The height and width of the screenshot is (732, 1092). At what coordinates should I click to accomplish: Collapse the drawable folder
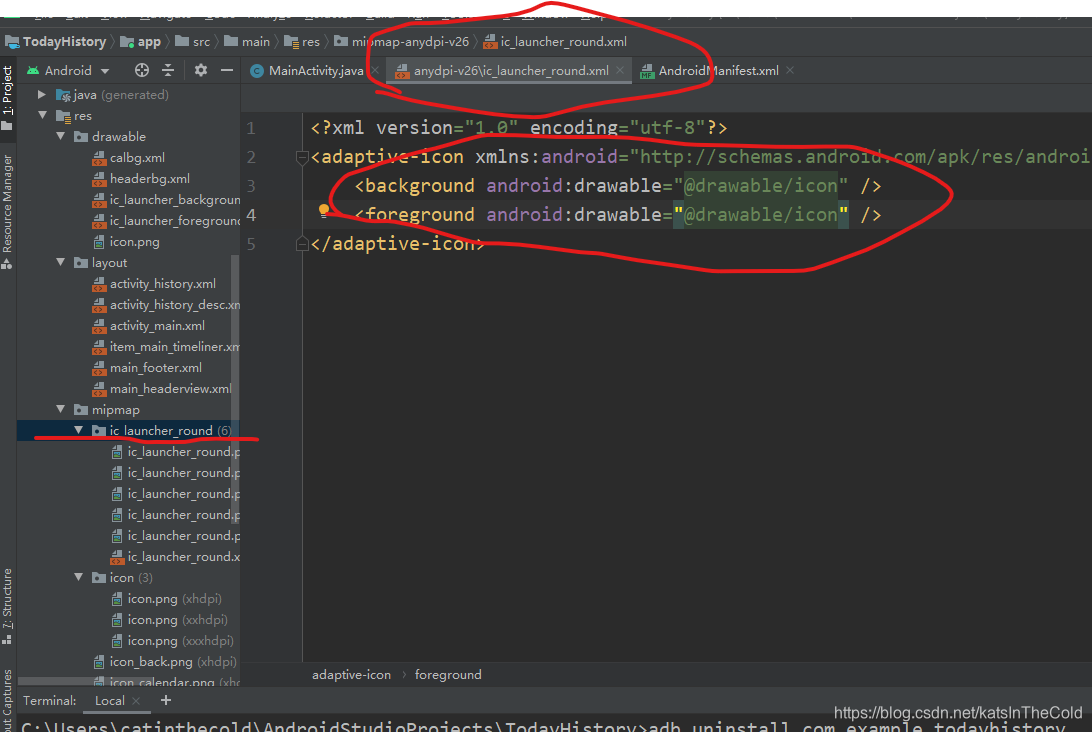[61, 136]
